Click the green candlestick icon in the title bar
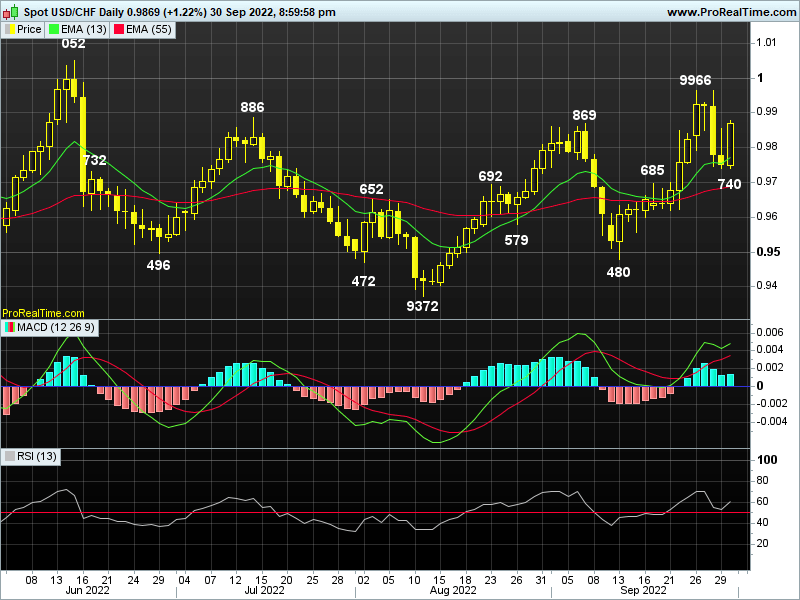This screenshot has width=800, height=600. pos(14,10)
